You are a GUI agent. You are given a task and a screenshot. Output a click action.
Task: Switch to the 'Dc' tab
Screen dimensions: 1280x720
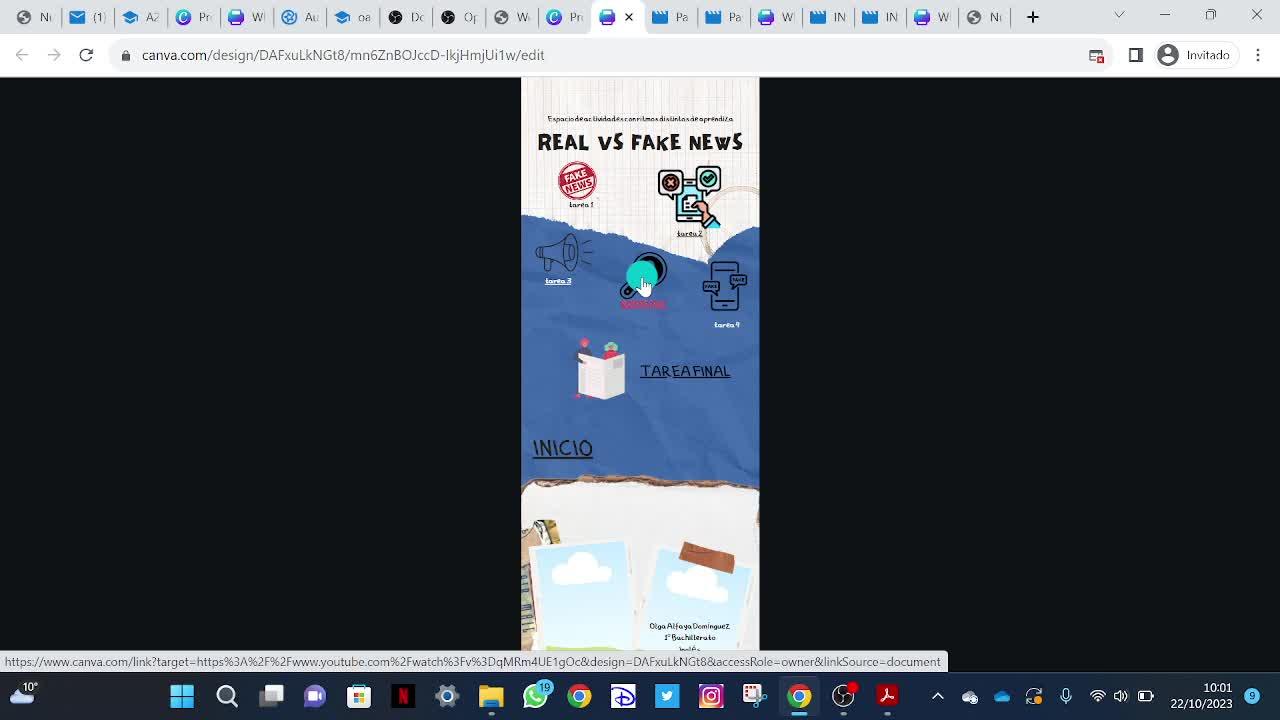coord(405,17)
